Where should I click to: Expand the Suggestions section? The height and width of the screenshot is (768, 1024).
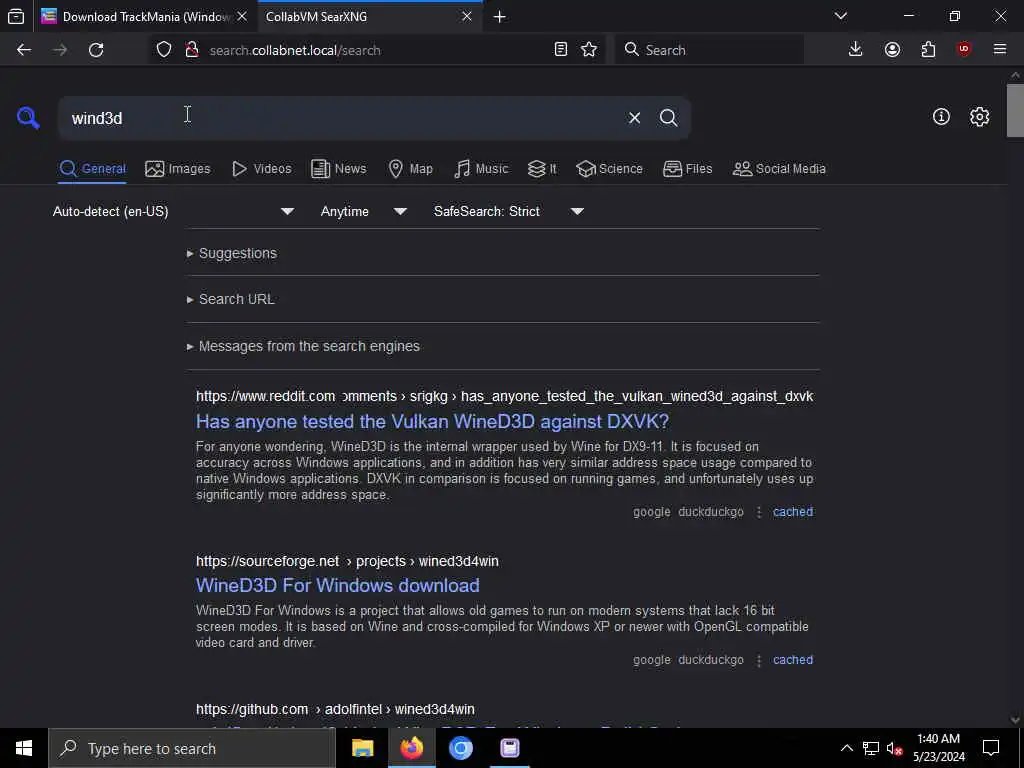click(x=238, y=253)
